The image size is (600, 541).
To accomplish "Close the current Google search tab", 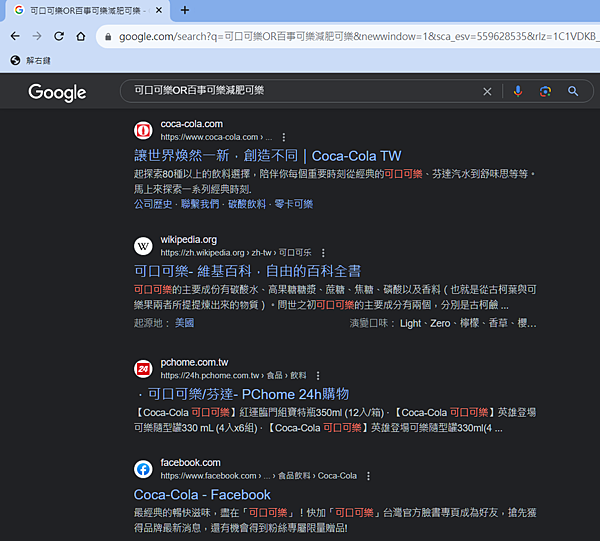I will 159,10.
